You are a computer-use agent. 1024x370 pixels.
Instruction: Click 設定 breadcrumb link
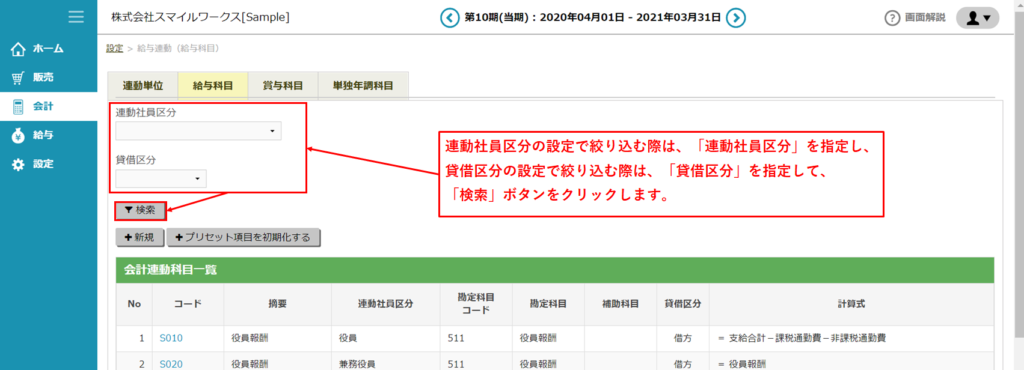point(114,48)
